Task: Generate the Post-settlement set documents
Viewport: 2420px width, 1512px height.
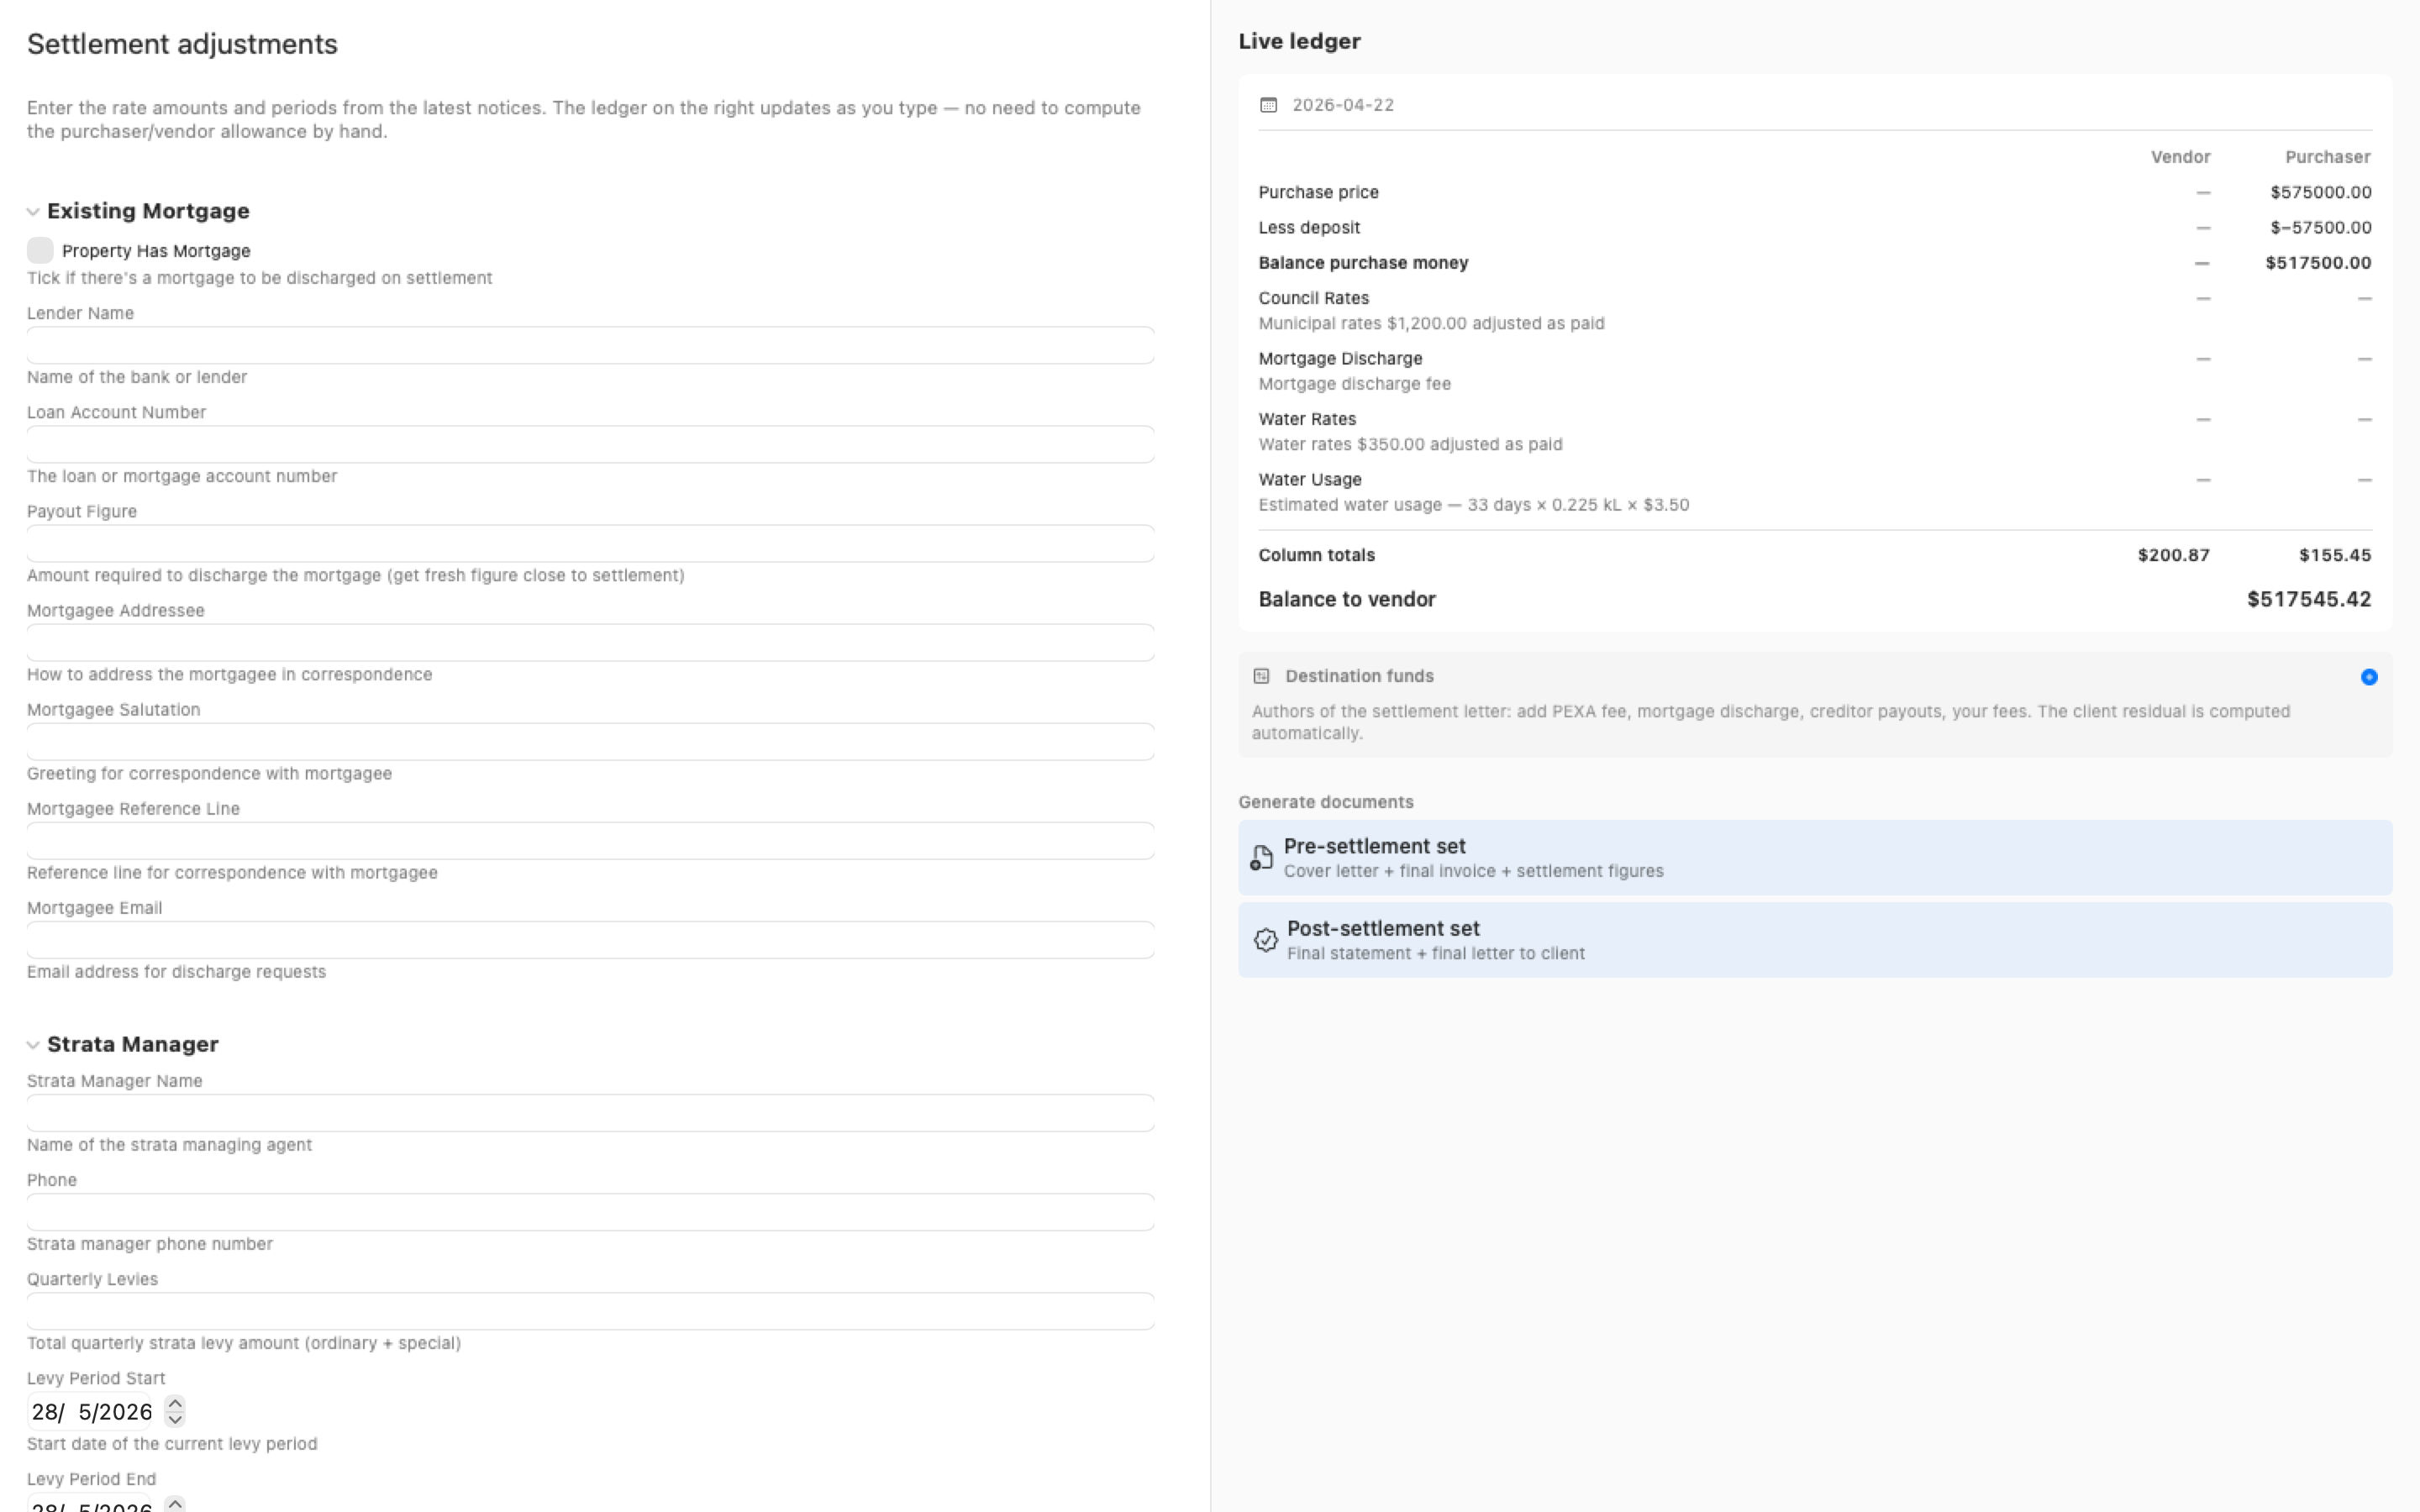Action: (x=1814, y=940)
